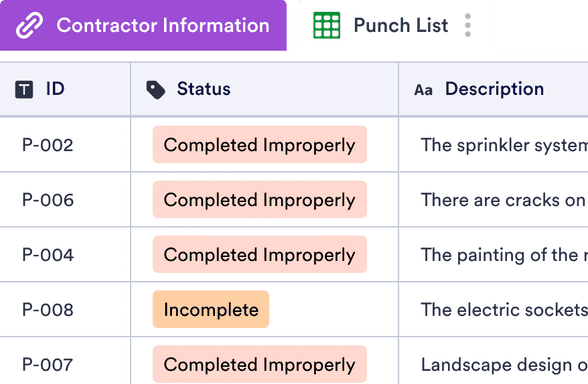The image size is (588, 384).
Task: Click the sprinkler system description cell
Action: pyautogui.click(x=493, y=145)
